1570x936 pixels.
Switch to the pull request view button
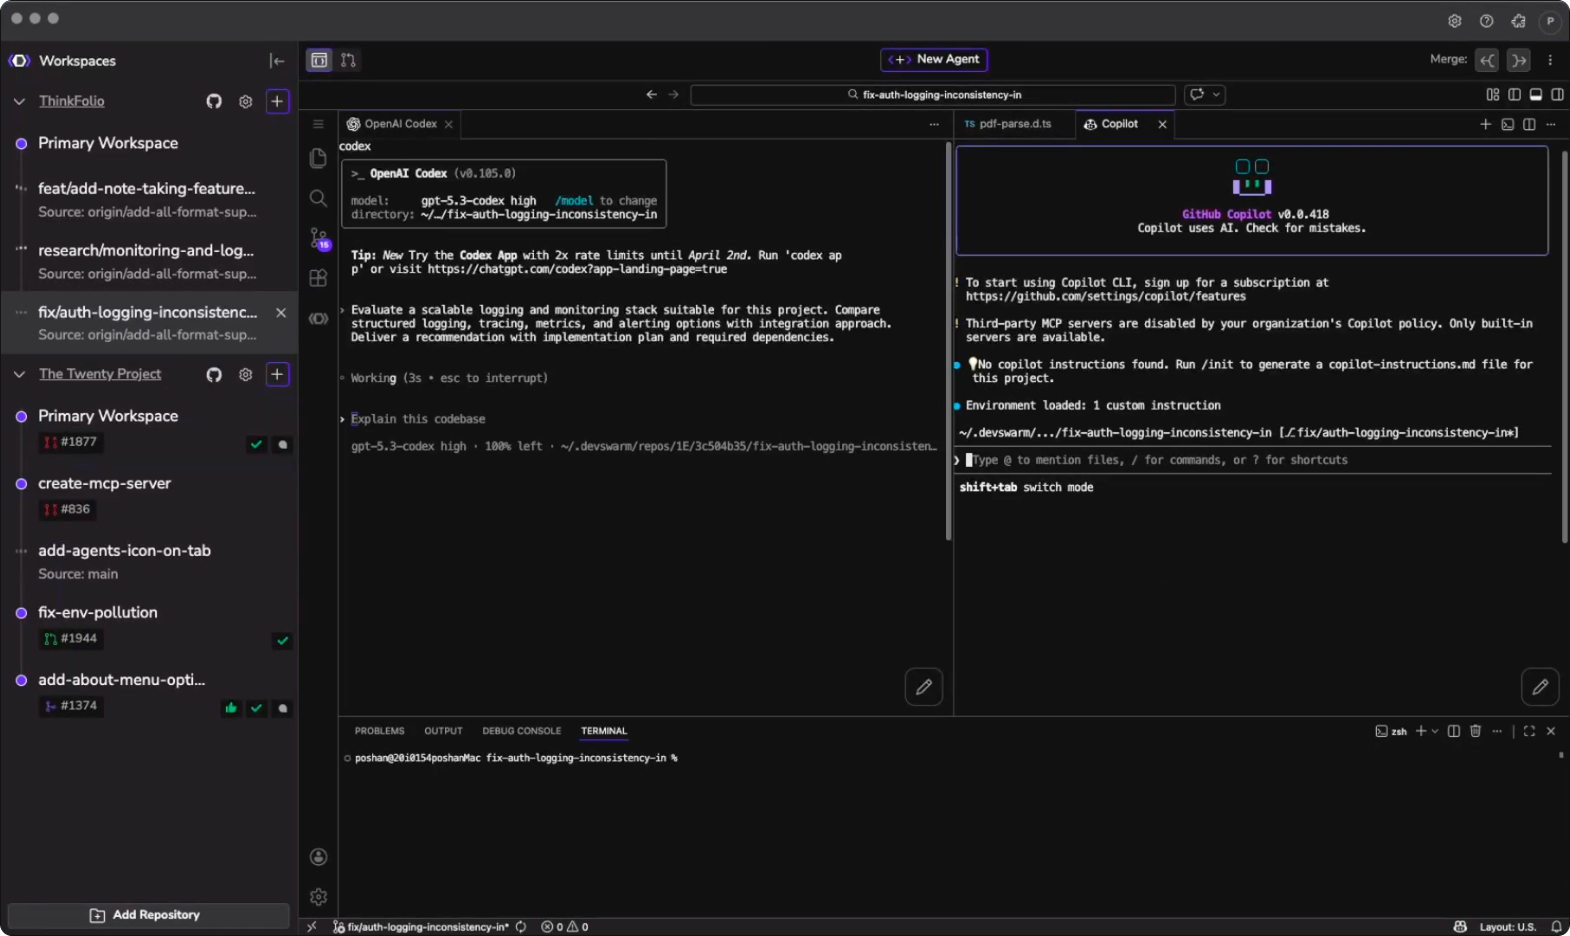point(348,60)
